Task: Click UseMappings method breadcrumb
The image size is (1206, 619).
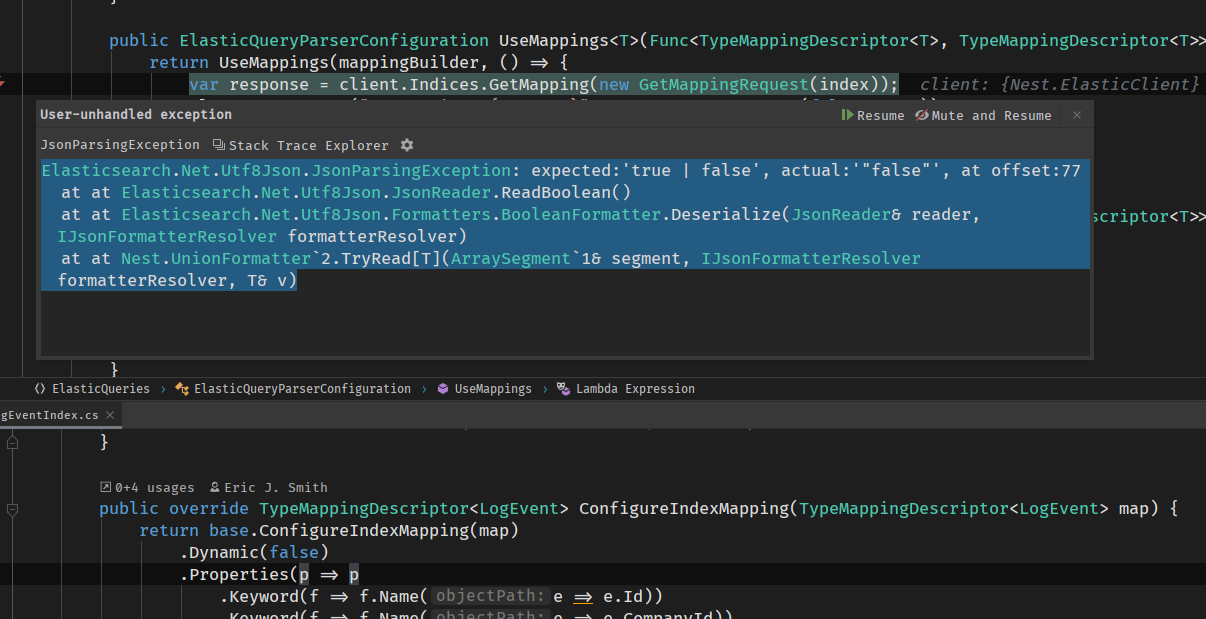Action: coord(484,388)
